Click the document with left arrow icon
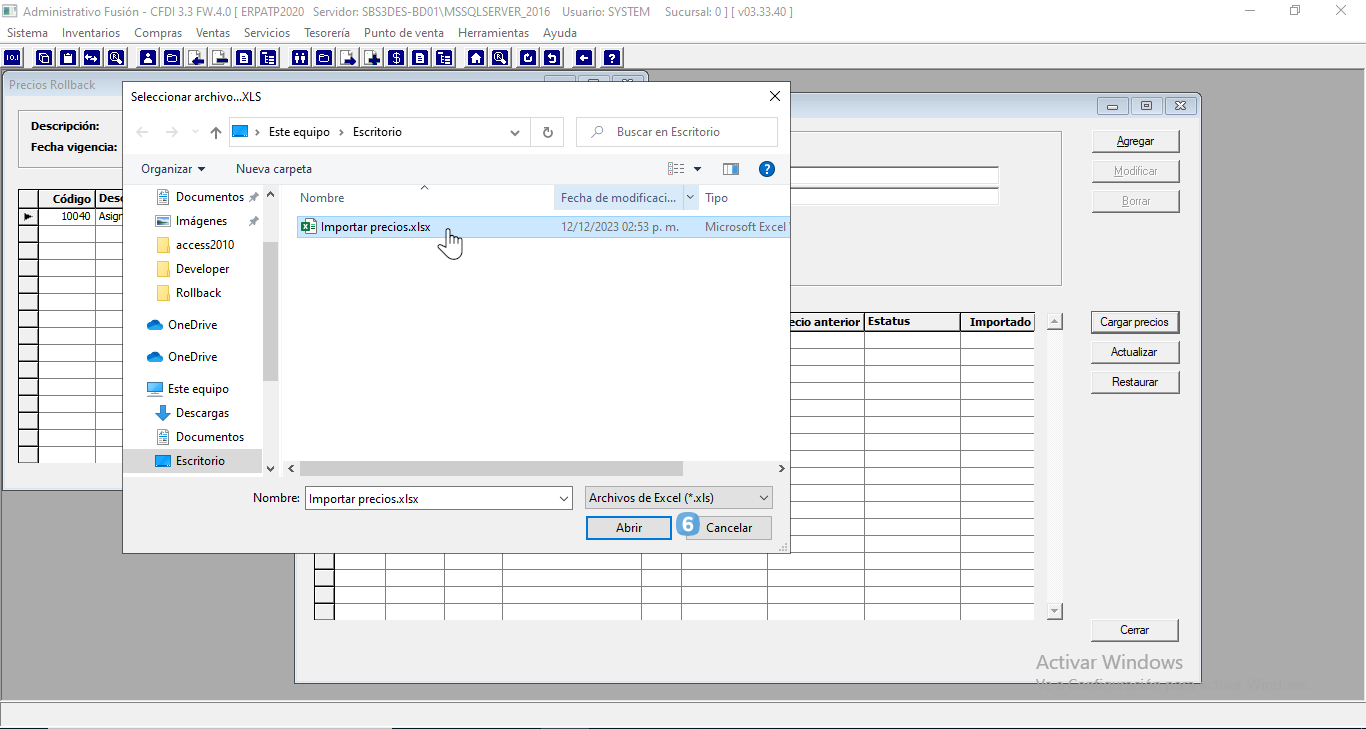 pos(197,58)
